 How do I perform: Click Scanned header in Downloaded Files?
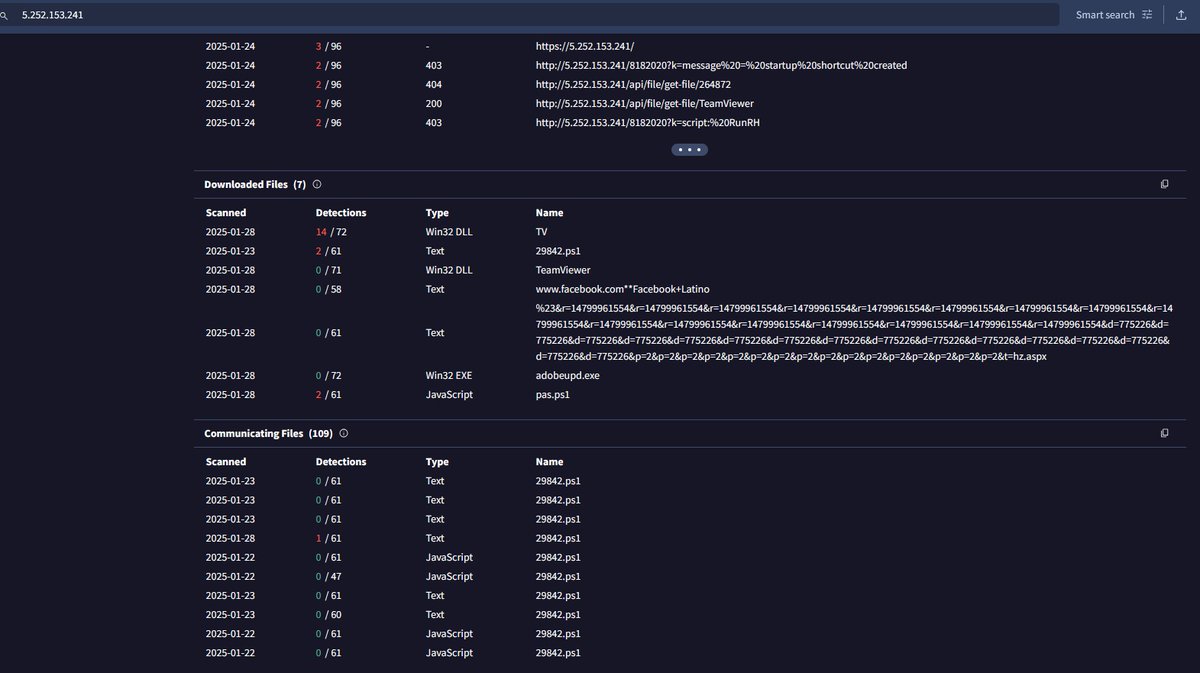click(x=226, y=213)
